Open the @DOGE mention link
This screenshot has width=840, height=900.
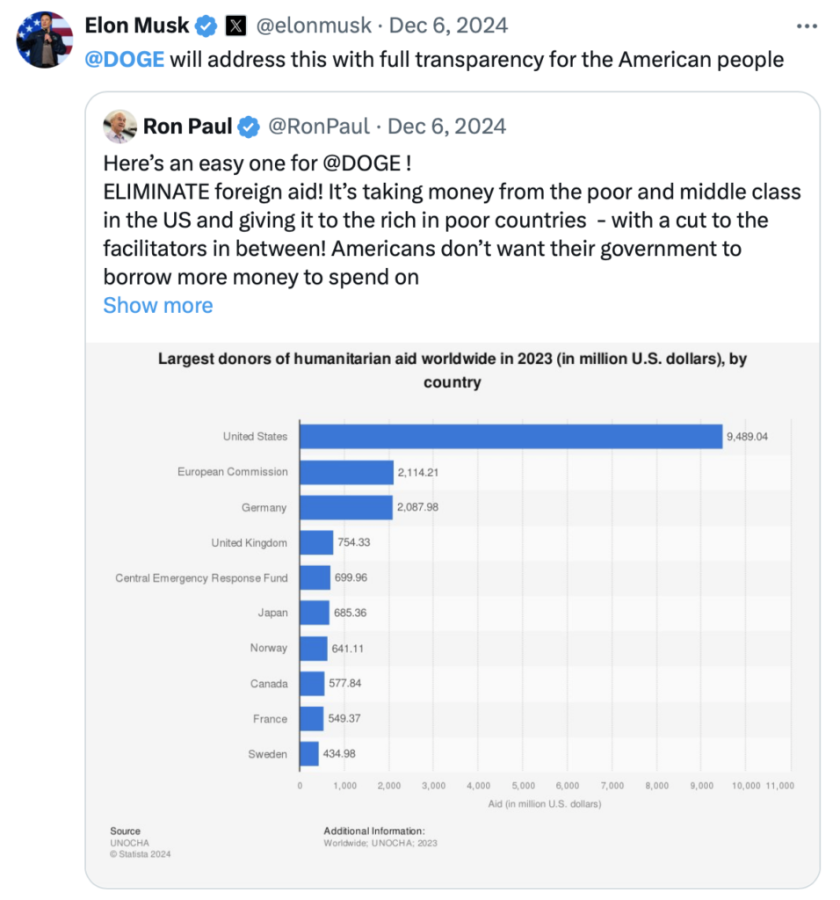[x=123, y=59]
